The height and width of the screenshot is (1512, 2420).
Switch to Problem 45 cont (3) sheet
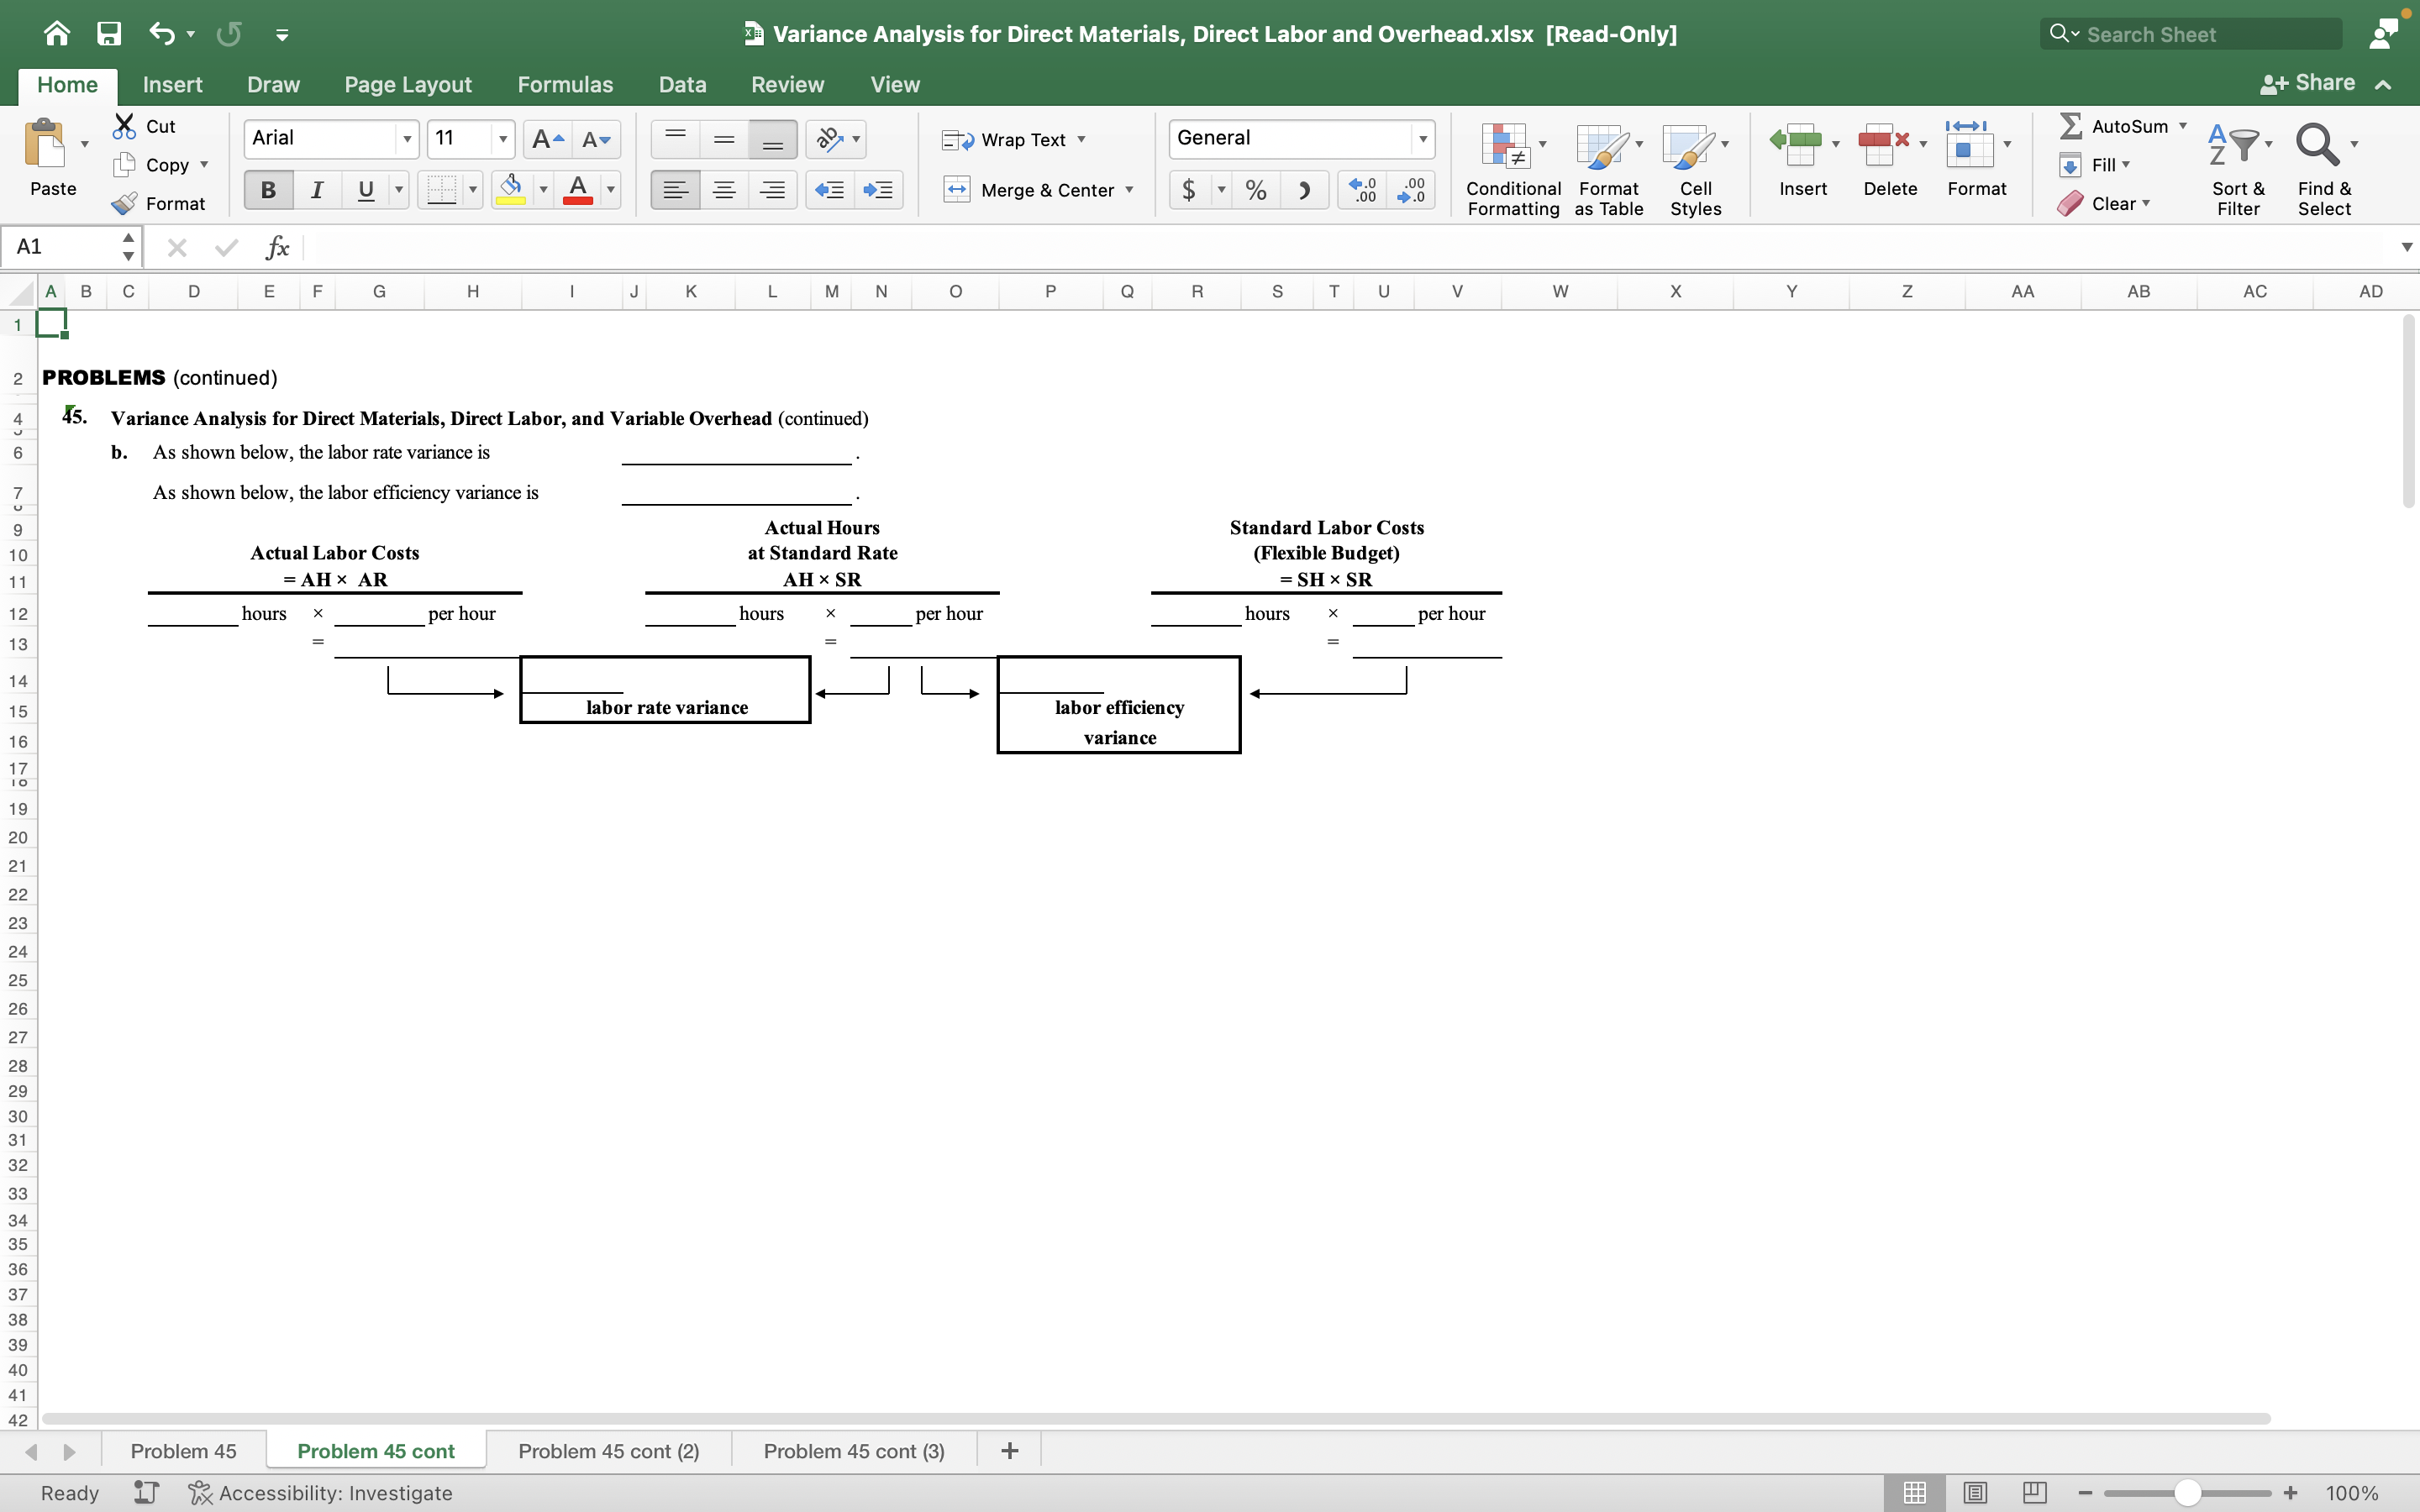tap(854, 1451)
